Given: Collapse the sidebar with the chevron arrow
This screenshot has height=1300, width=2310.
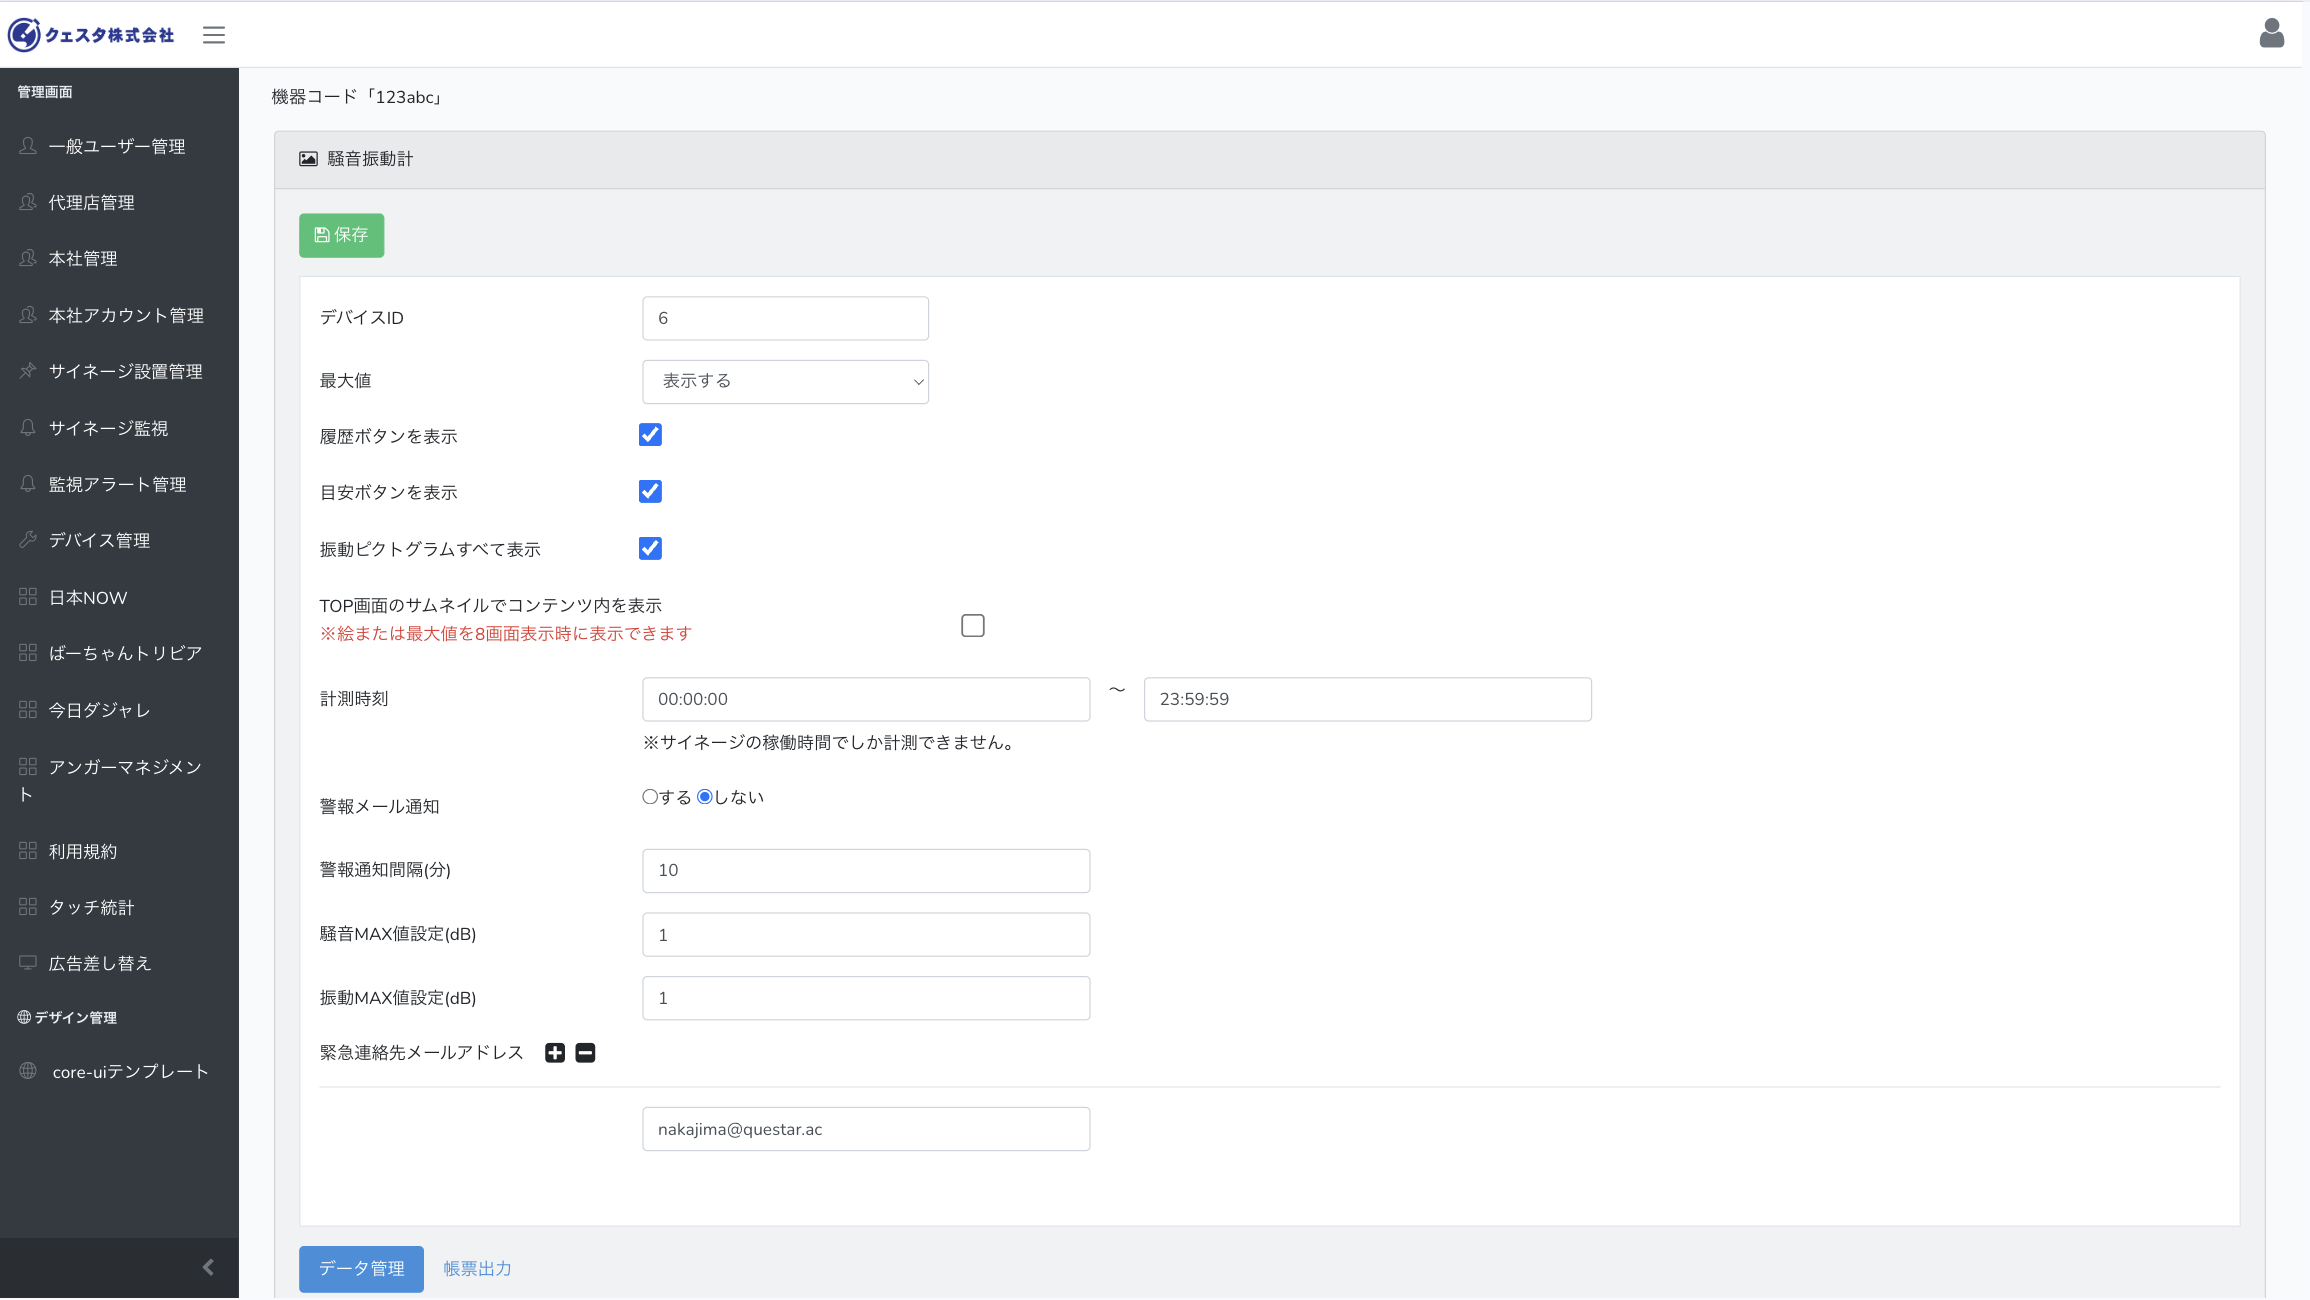Looking at the screenshot, I should coord(208,1268).
